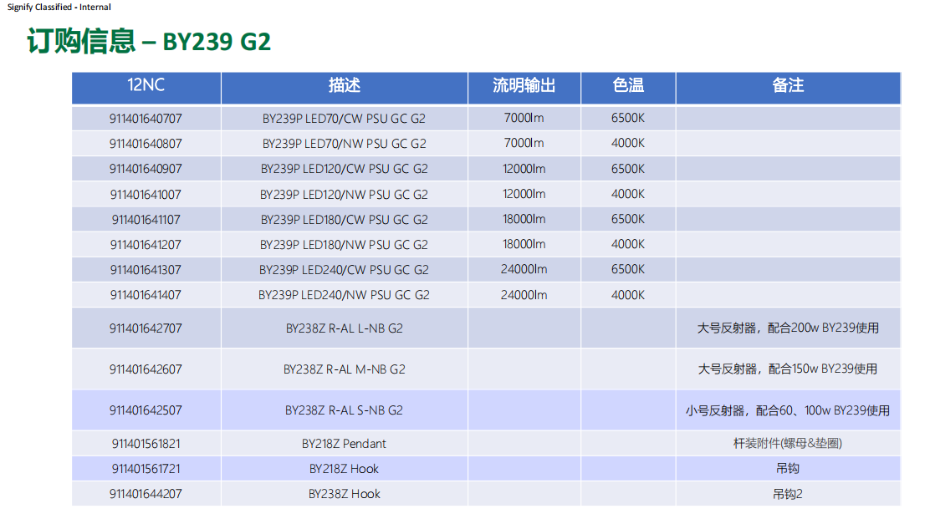Click note '大号反射器，配合150w BY239使用'

(788, 369)
